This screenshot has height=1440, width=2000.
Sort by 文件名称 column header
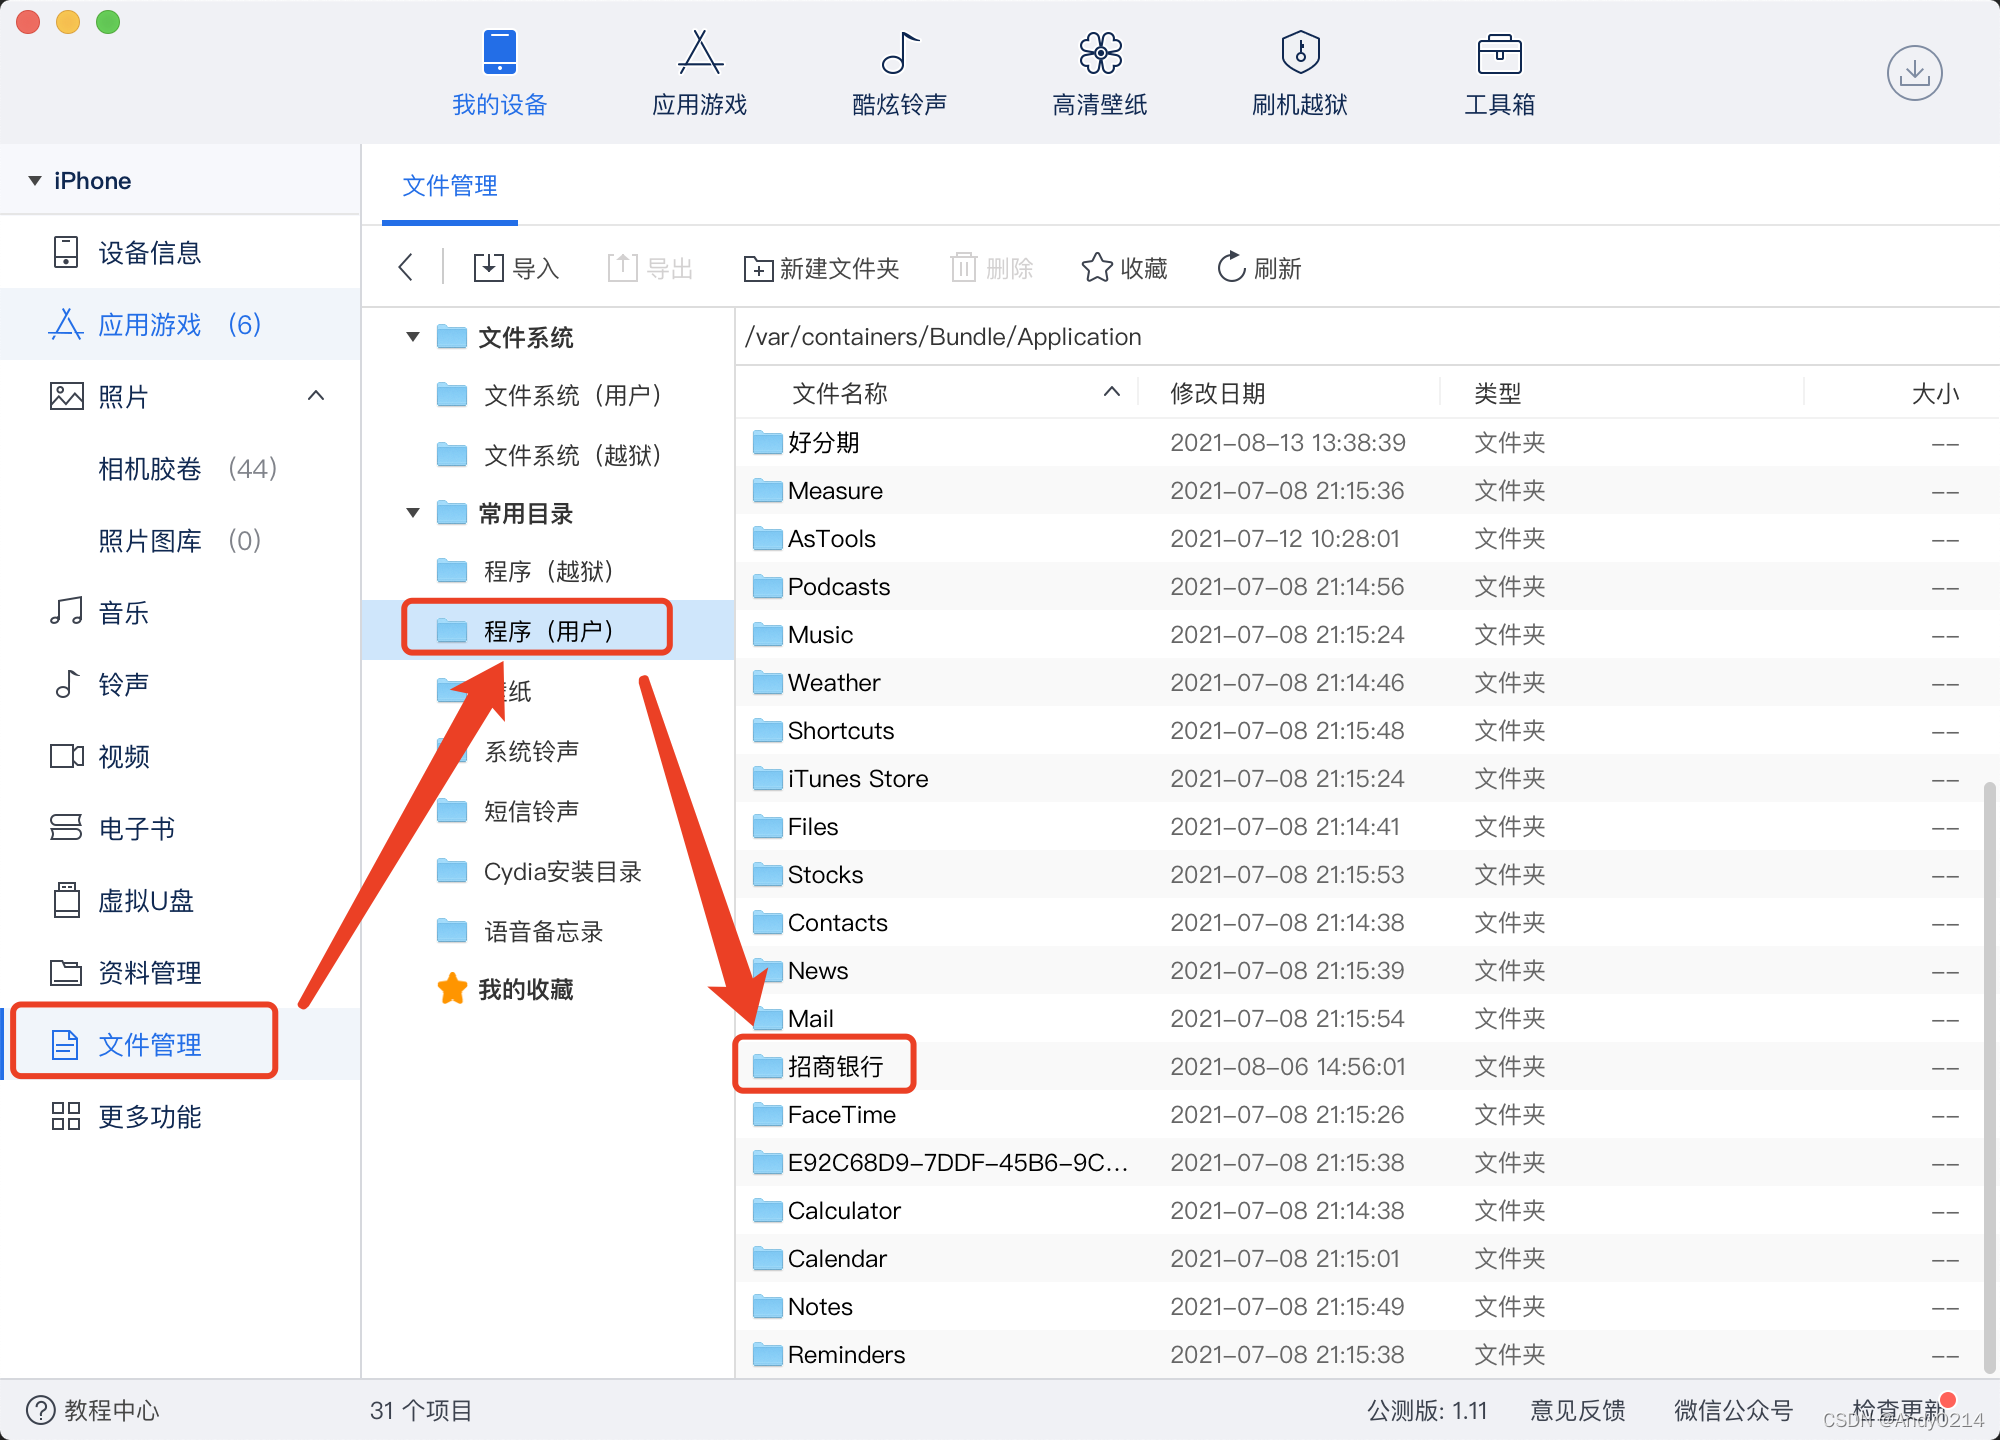click(x=840, y=393)
